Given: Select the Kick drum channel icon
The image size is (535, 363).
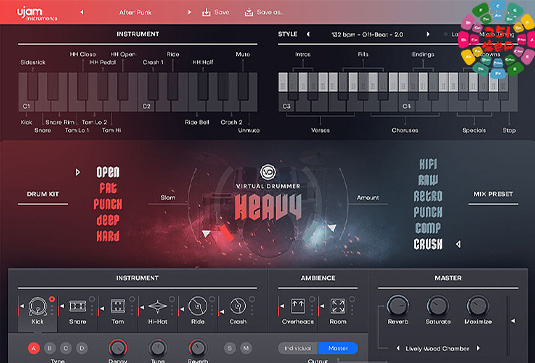Looking at the screenshot, I should pos(38,306).
